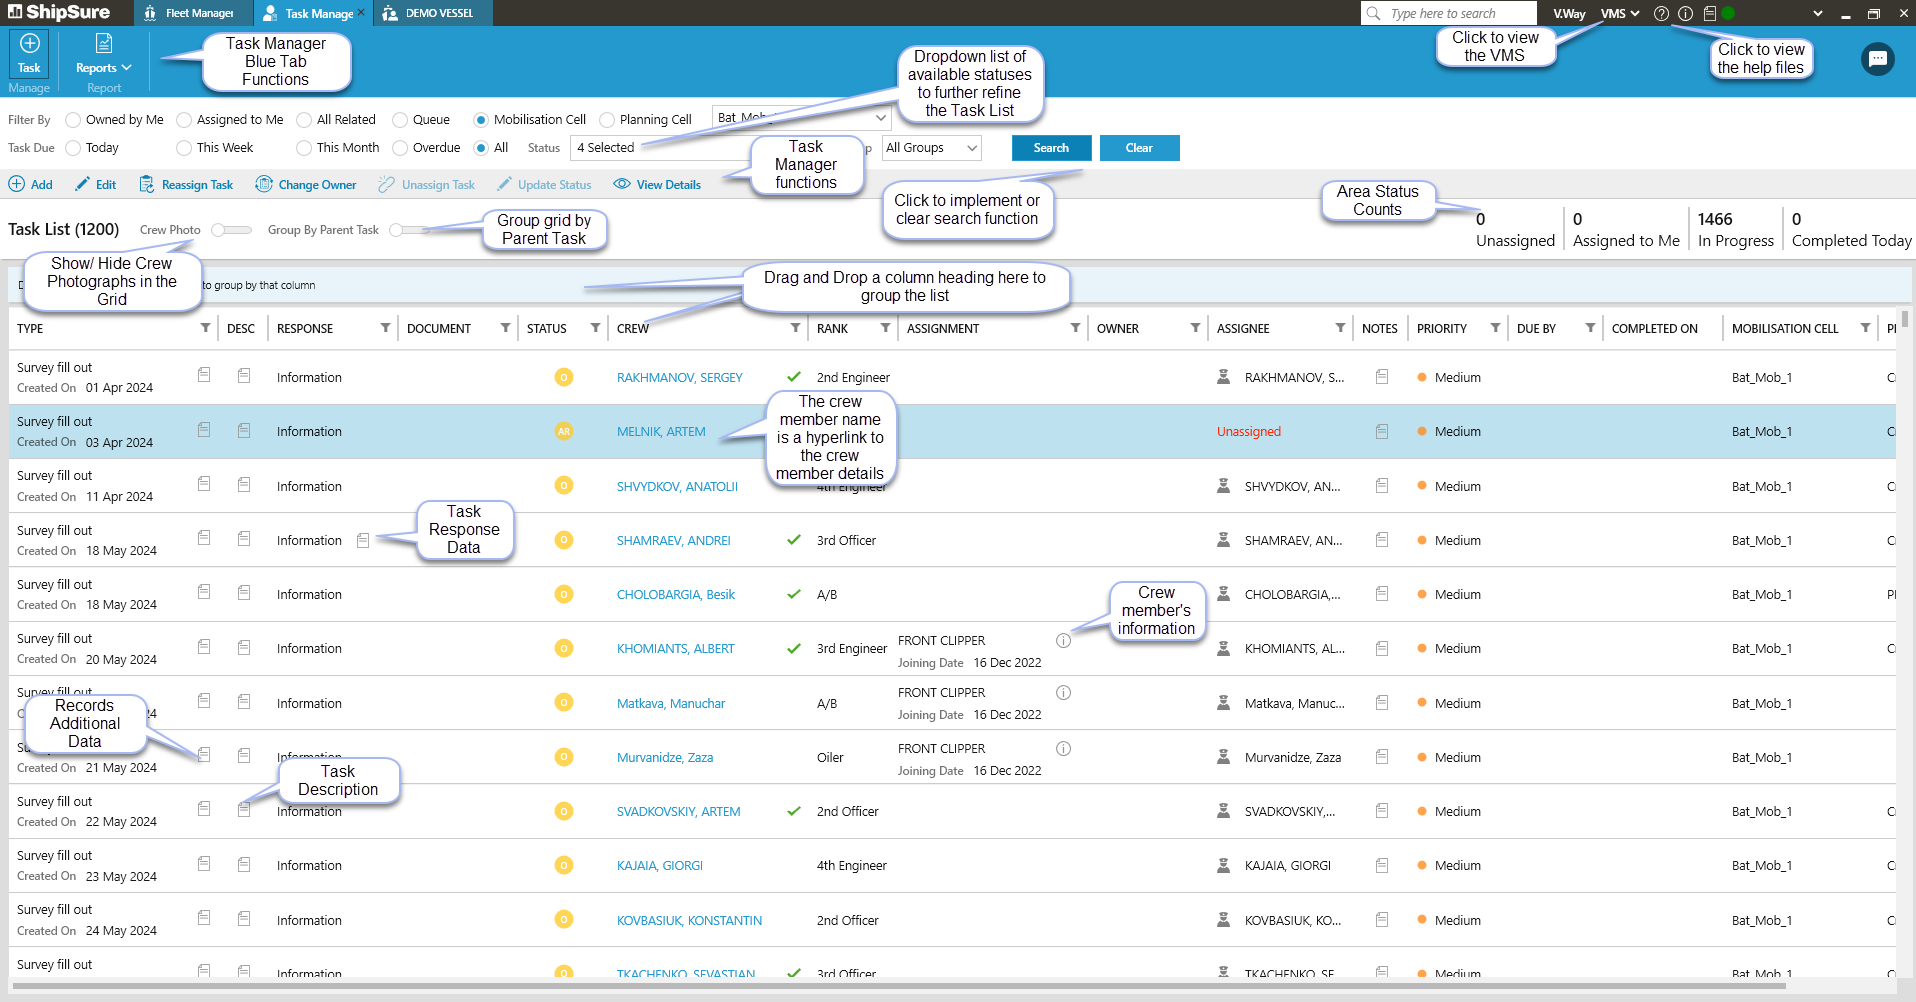Select the Owned by Me radio button
The height and width of the screenshot is (1002, 1916).
(73, 120)
